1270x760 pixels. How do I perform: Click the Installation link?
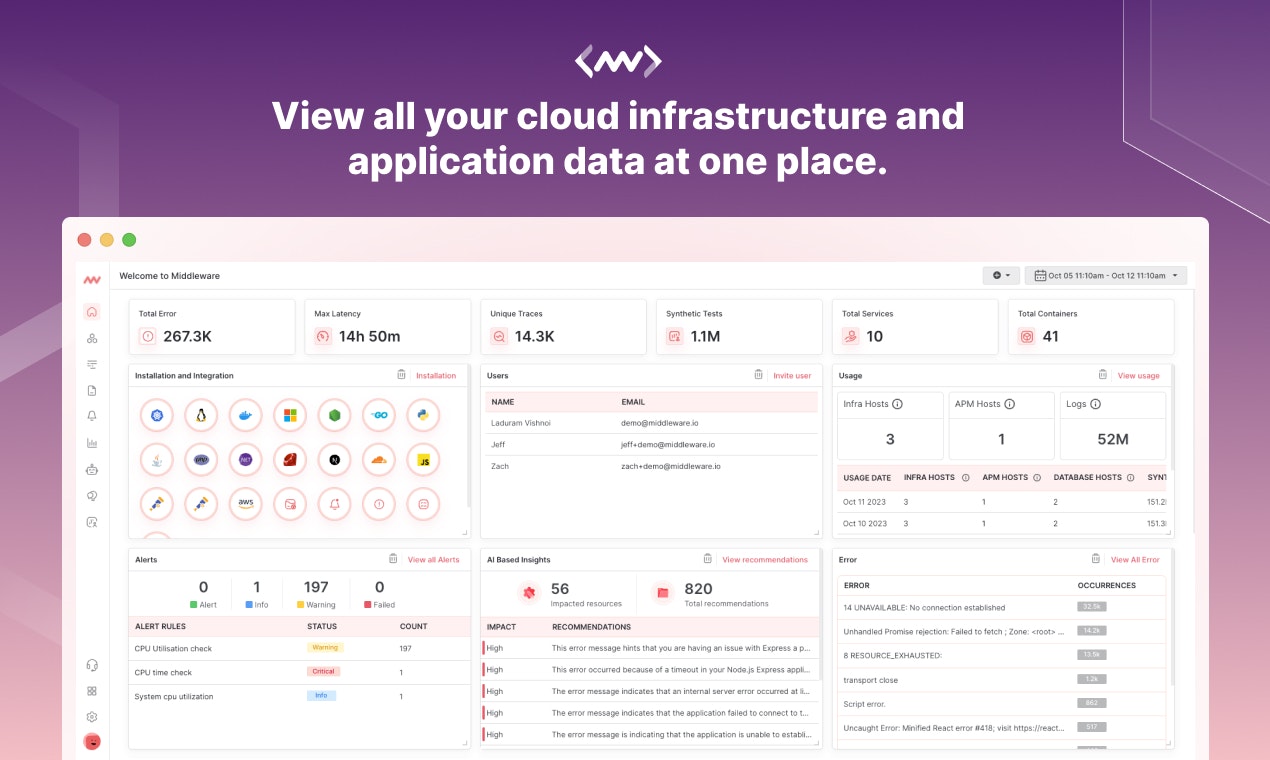436,376
